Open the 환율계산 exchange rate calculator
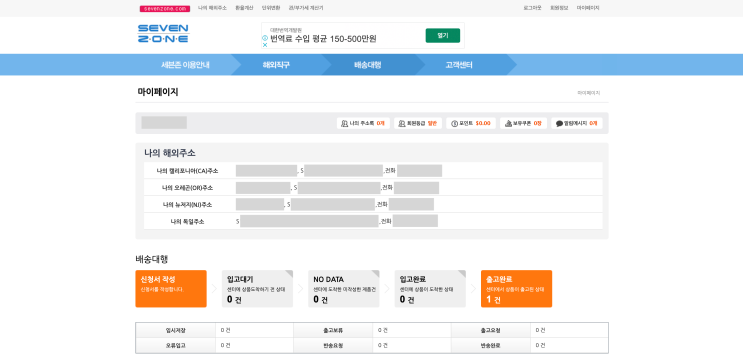The width and height of the screenshot is (743, 361). pos(244,8)
